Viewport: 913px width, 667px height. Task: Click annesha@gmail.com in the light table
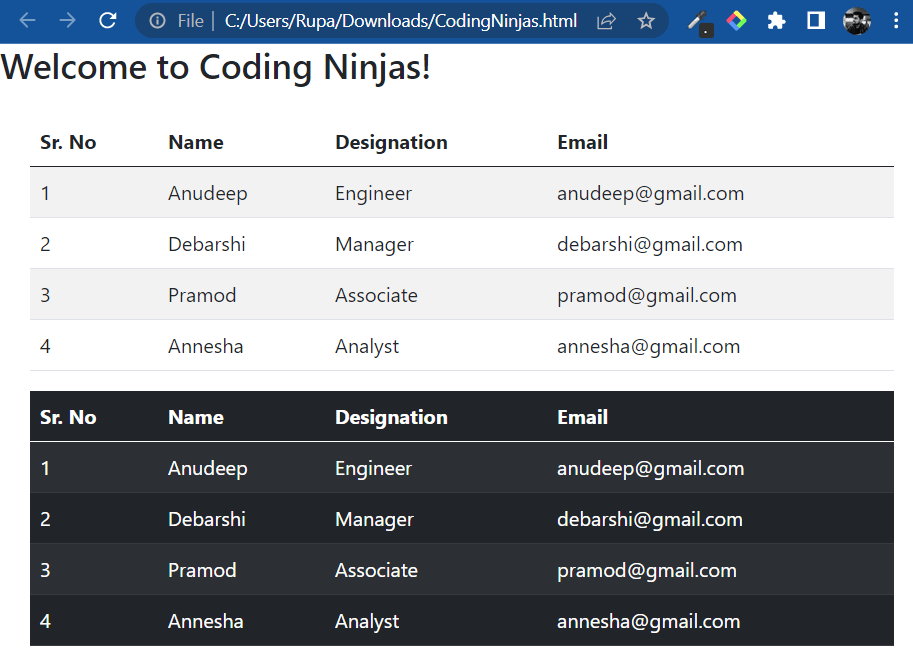[x=647, y=346]
